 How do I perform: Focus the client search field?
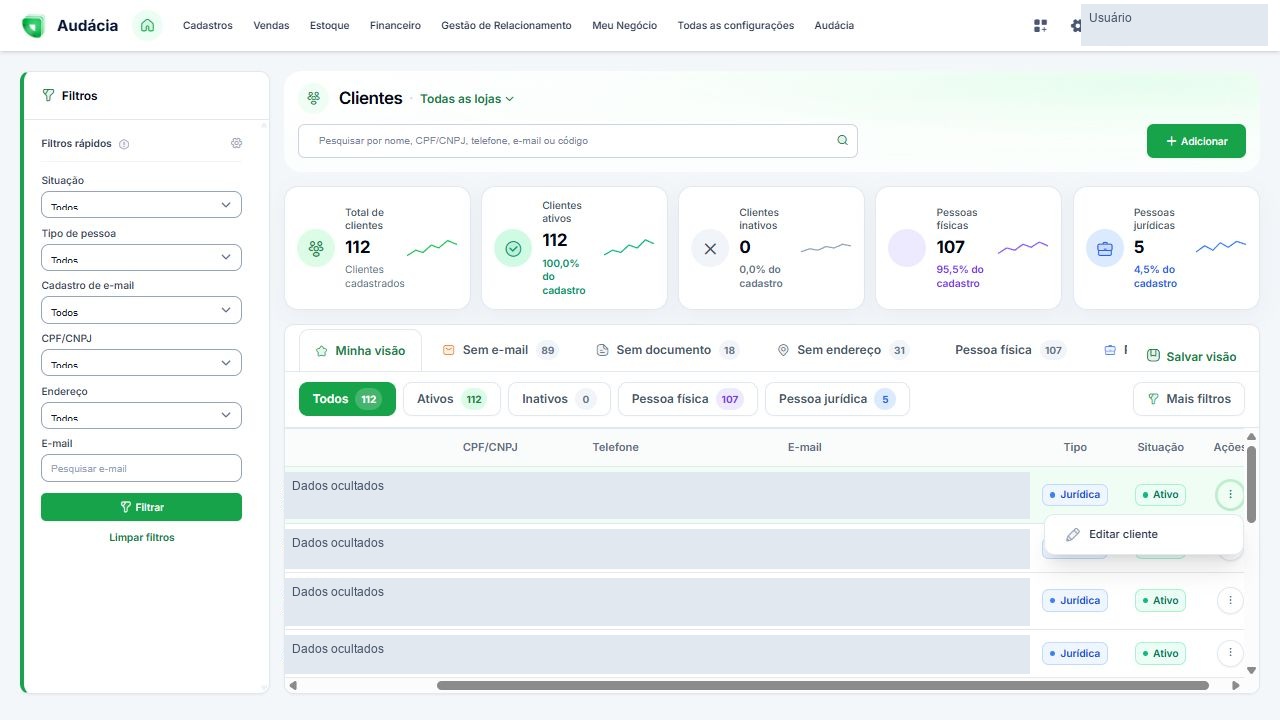click(578, 141)
